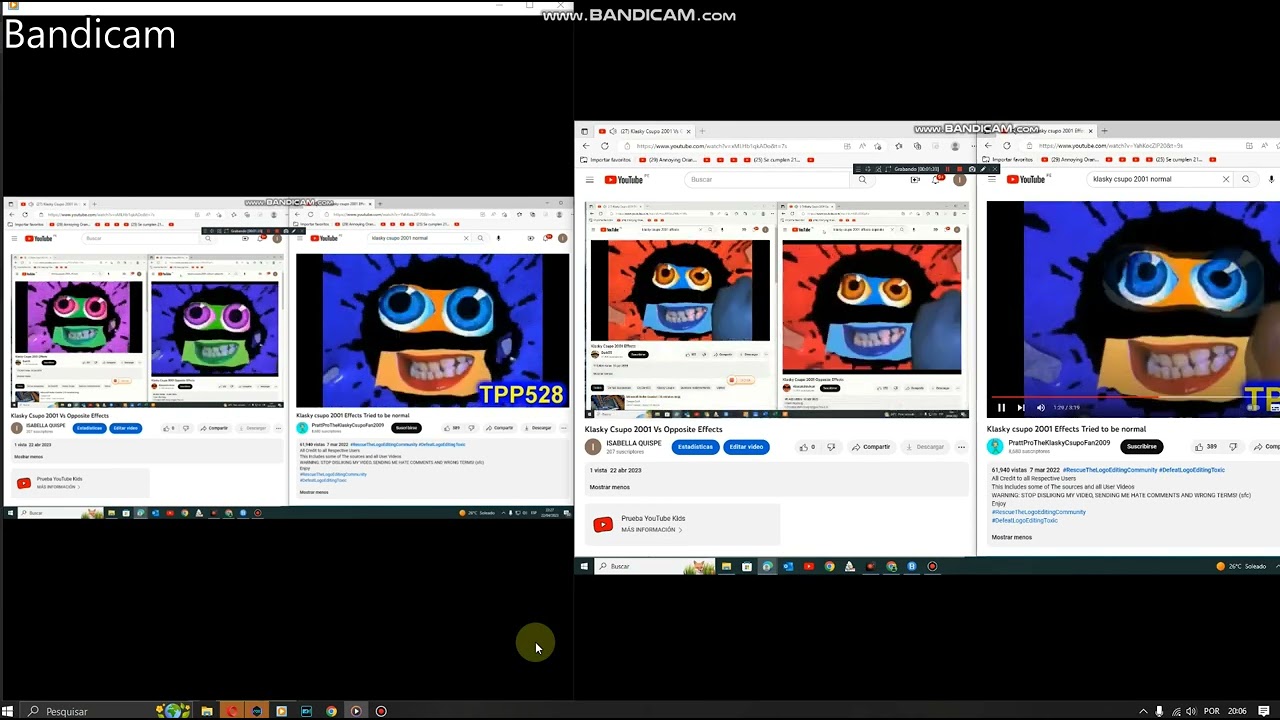The image size is (1280, 720).
Task: Open Chrome in recorded inner taskbar
Action: tap(829, 567)
